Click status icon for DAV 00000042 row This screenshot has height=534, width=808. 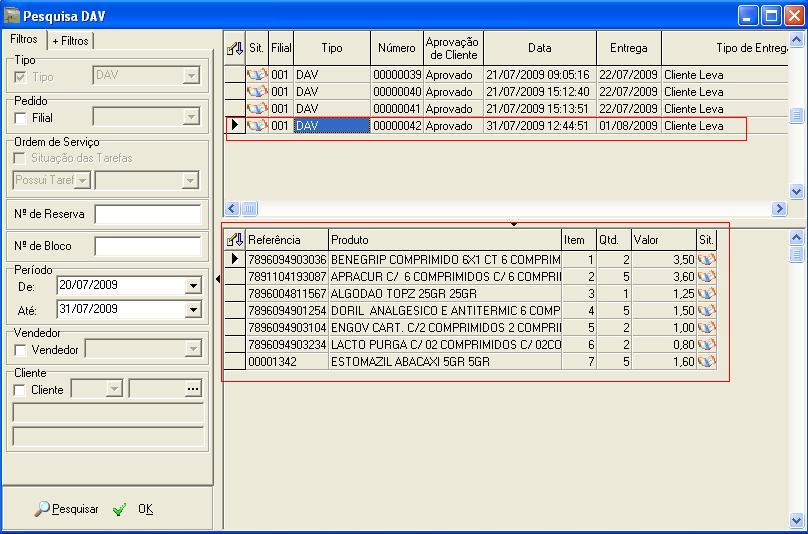click(257, 126)
